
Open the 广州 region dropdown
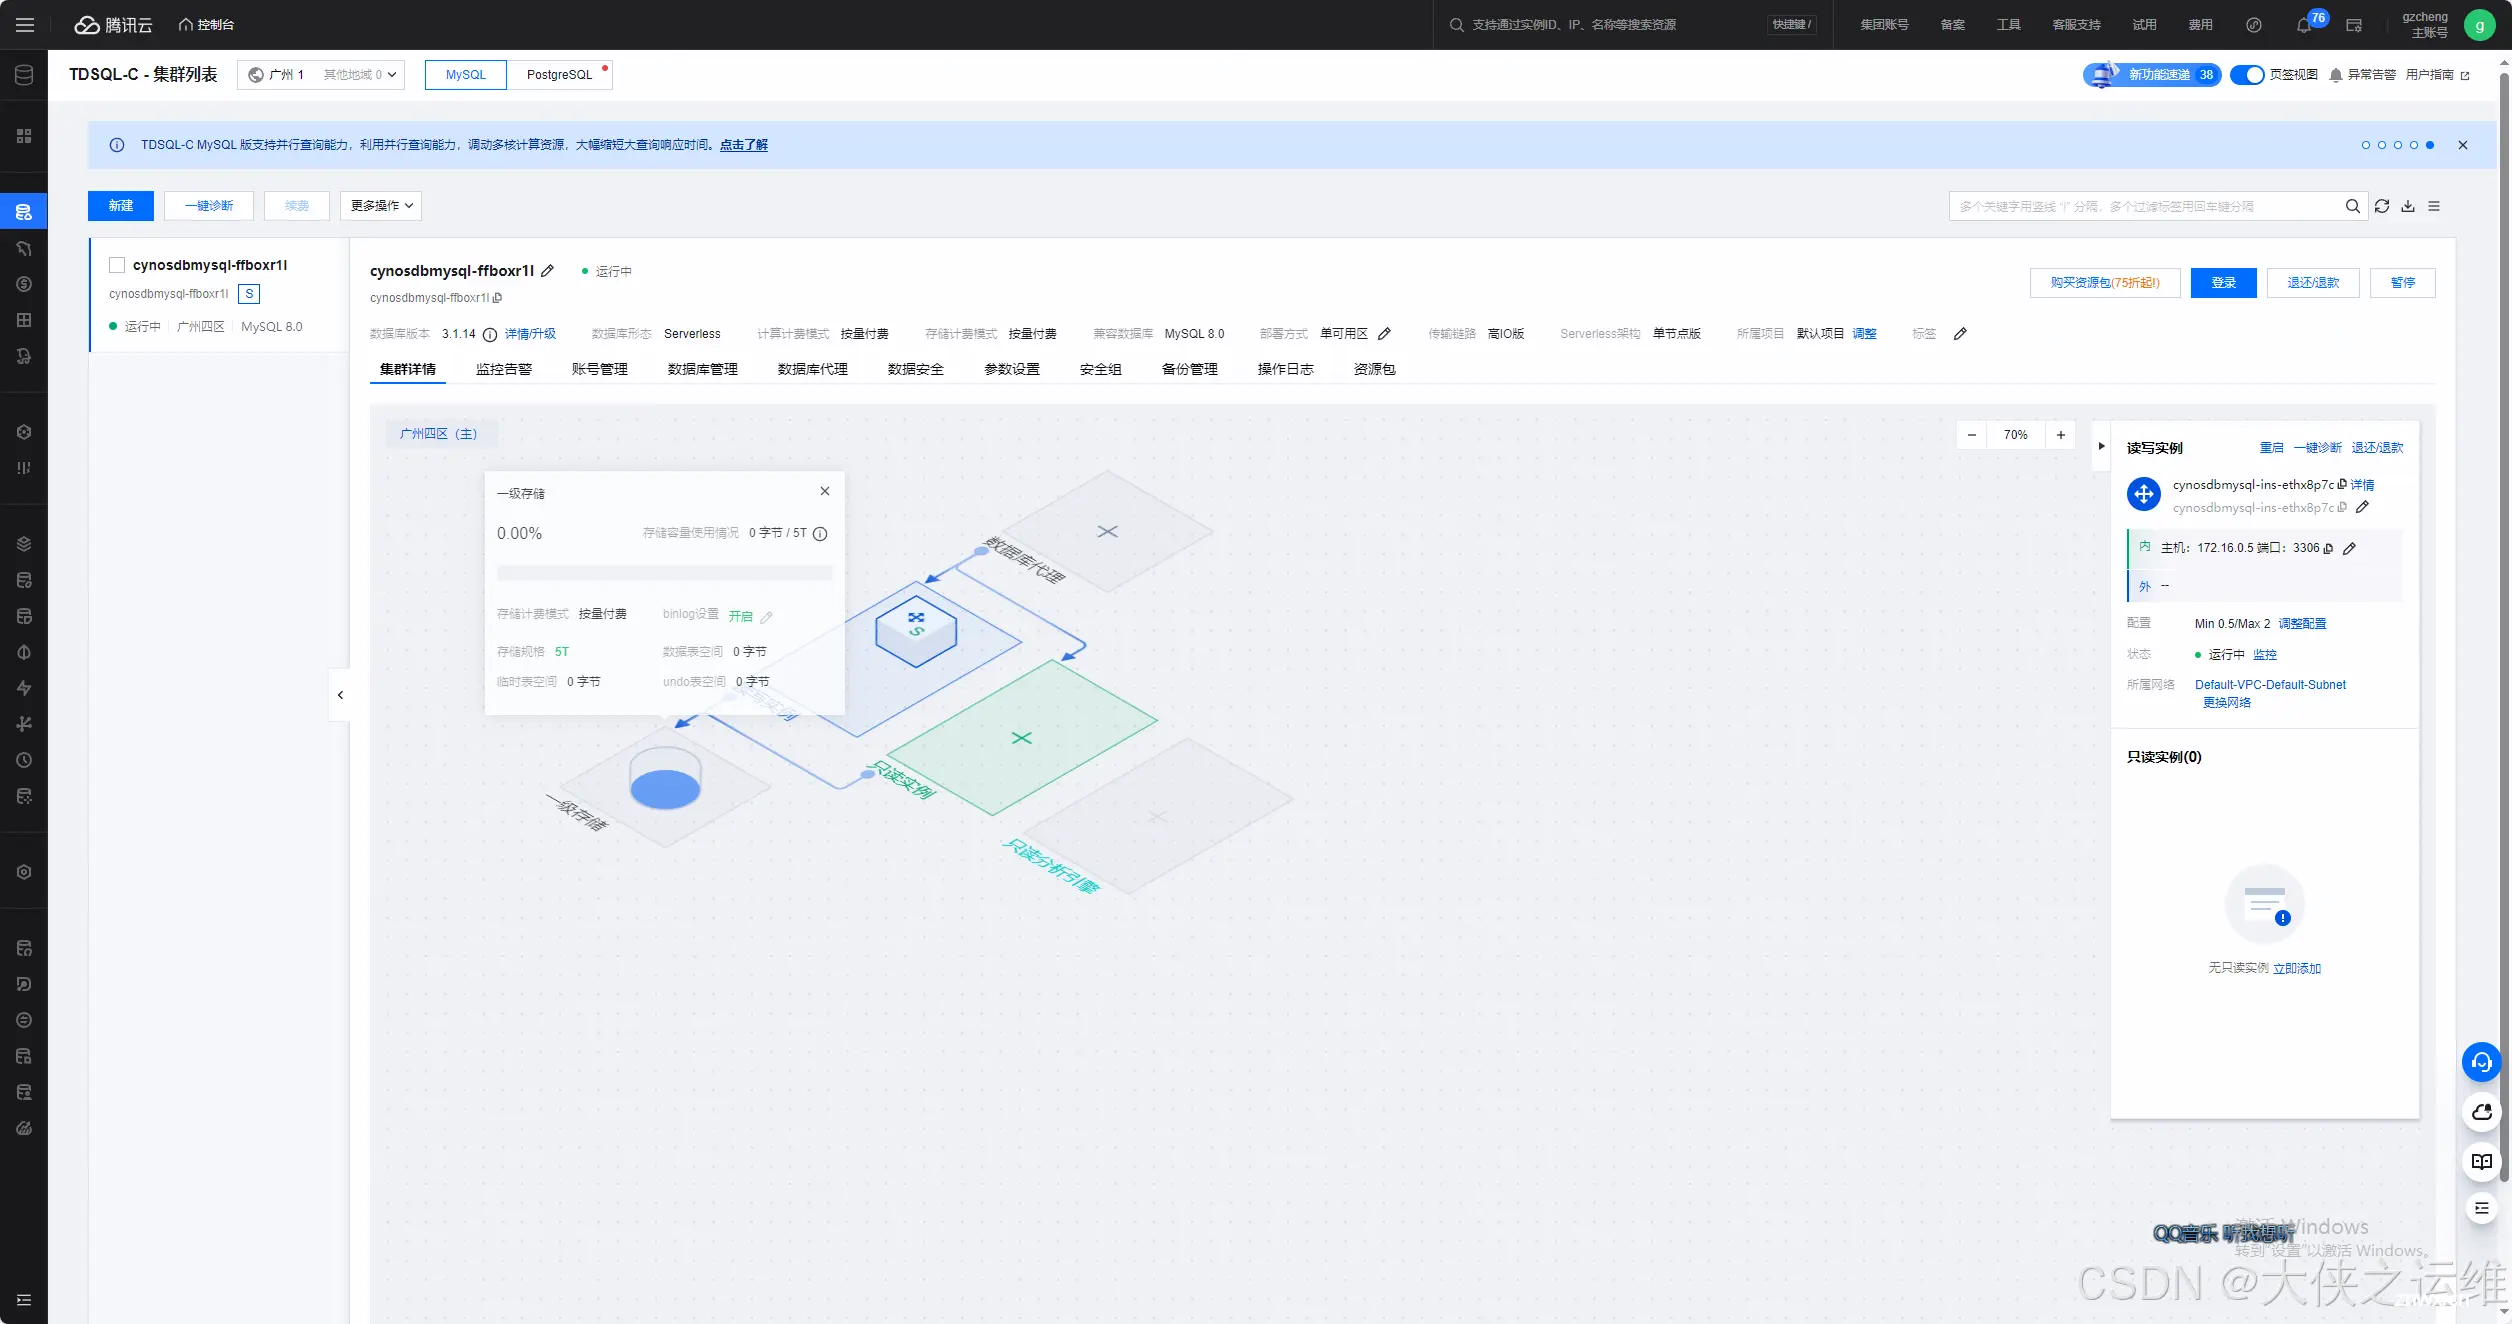click(x=321, y=75)
